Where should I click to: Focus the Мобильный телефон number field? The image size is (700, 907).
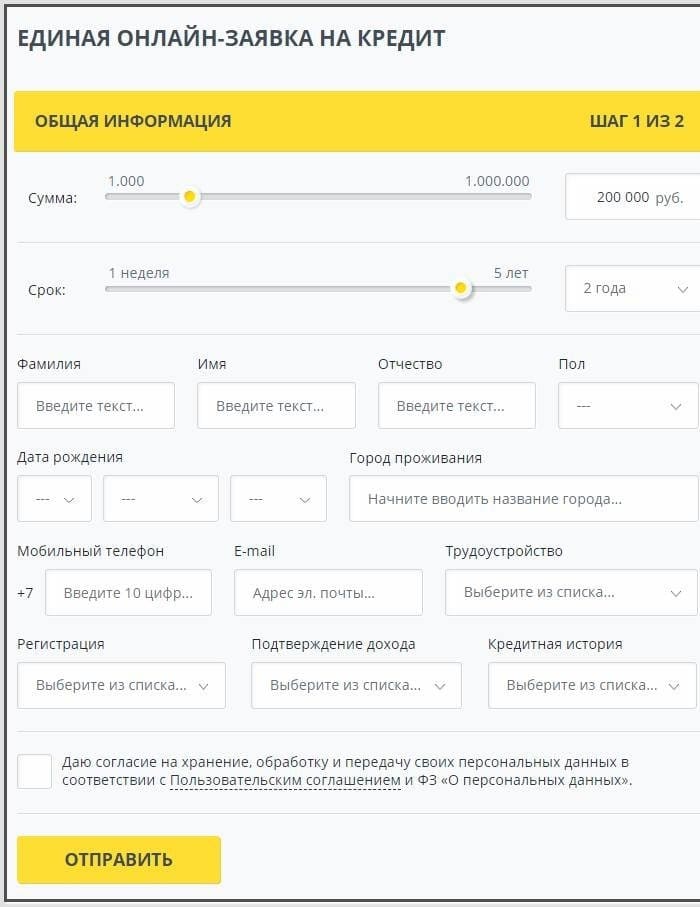128,593
